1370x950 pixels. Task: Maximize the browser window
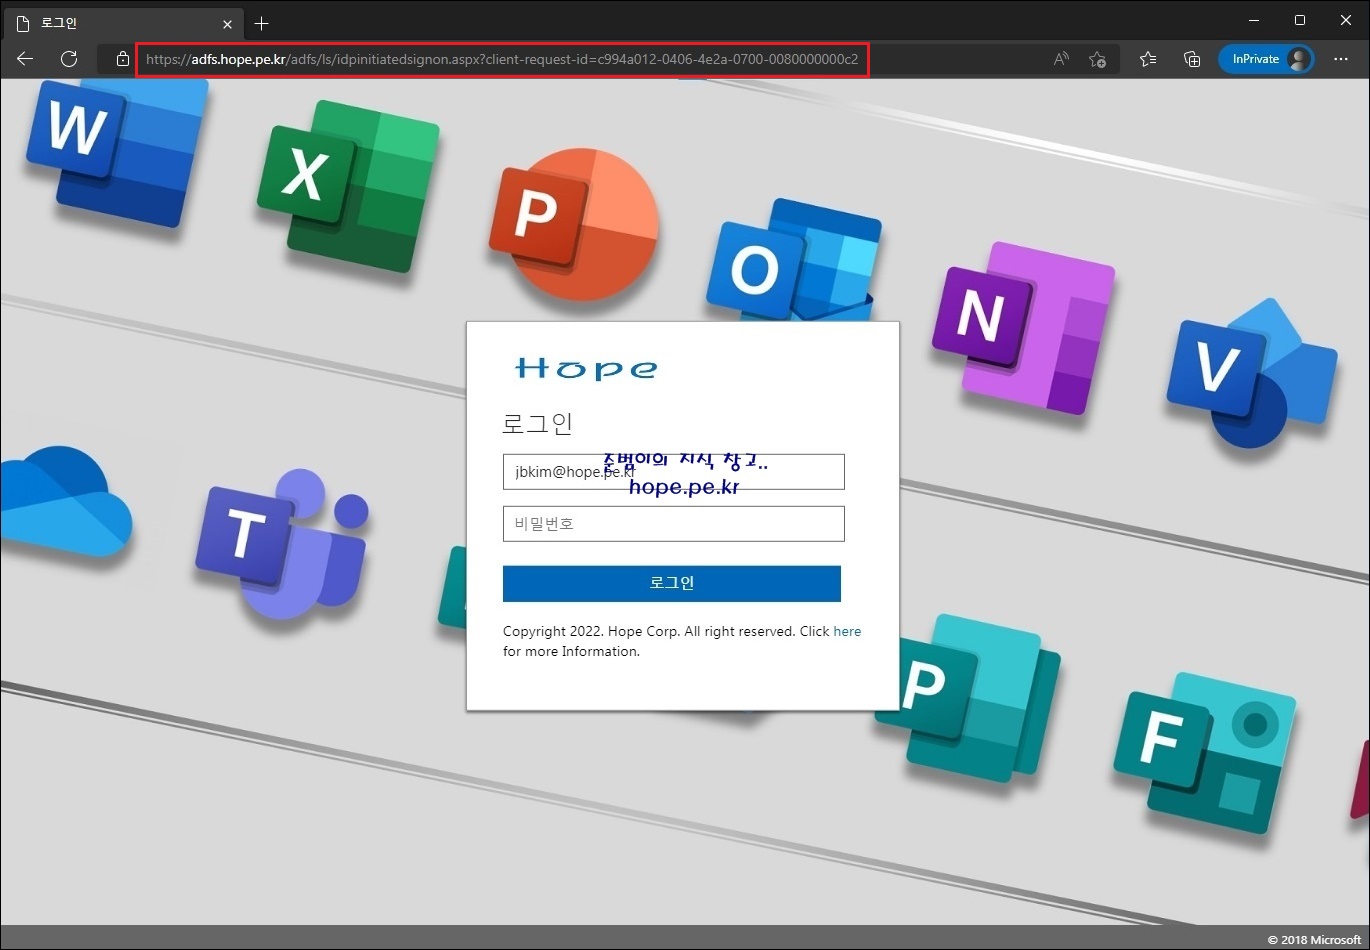point(1299,20)
